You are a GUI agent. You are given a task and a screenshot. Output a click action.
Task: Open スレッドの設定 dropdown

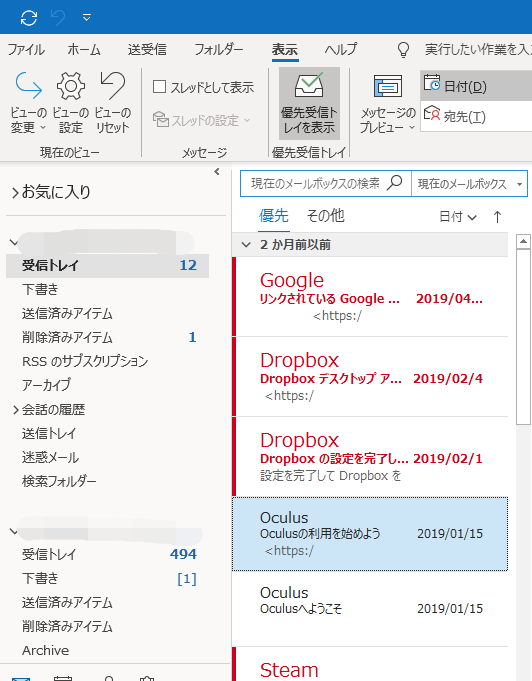coord(202,120)
